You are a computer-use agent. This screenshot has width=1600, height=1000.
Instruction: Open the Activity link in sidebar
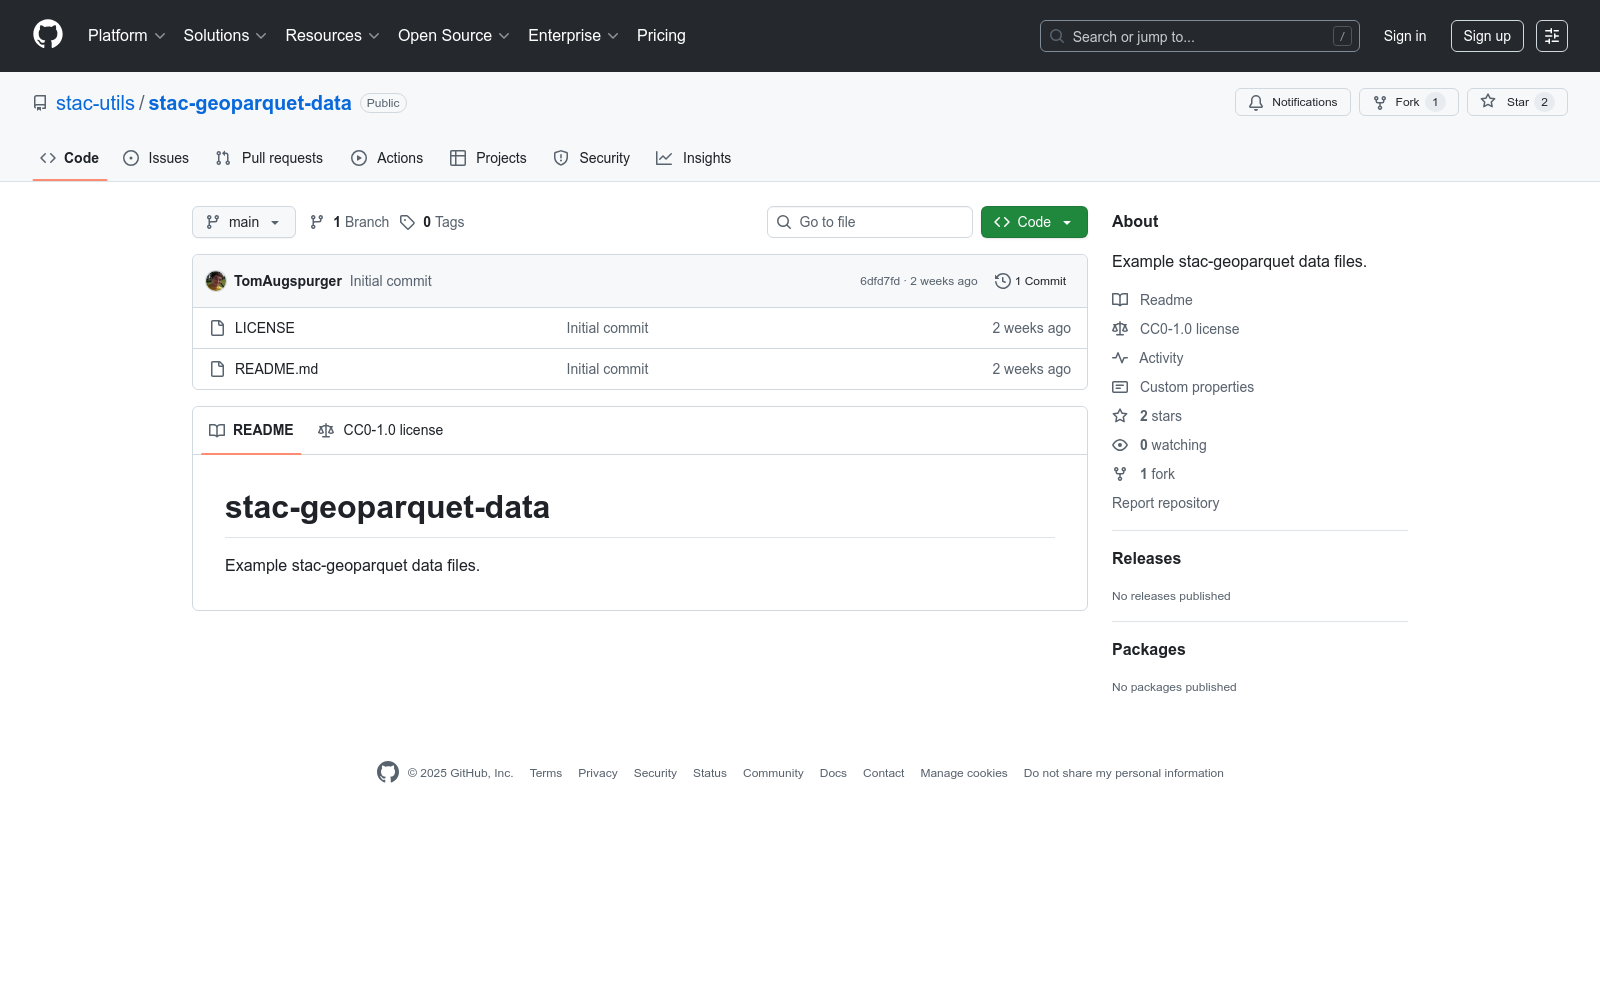(x=1148, y=358)
